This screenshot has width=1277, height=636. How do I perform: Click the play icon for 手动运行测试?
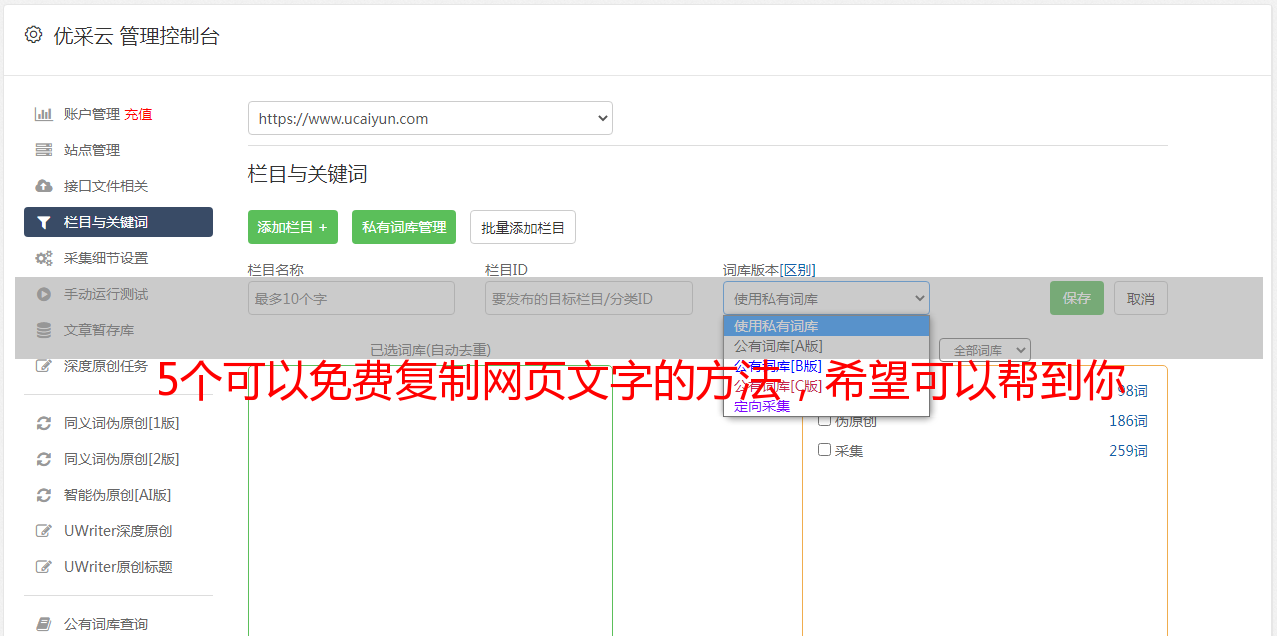click(x=44, y=294)
